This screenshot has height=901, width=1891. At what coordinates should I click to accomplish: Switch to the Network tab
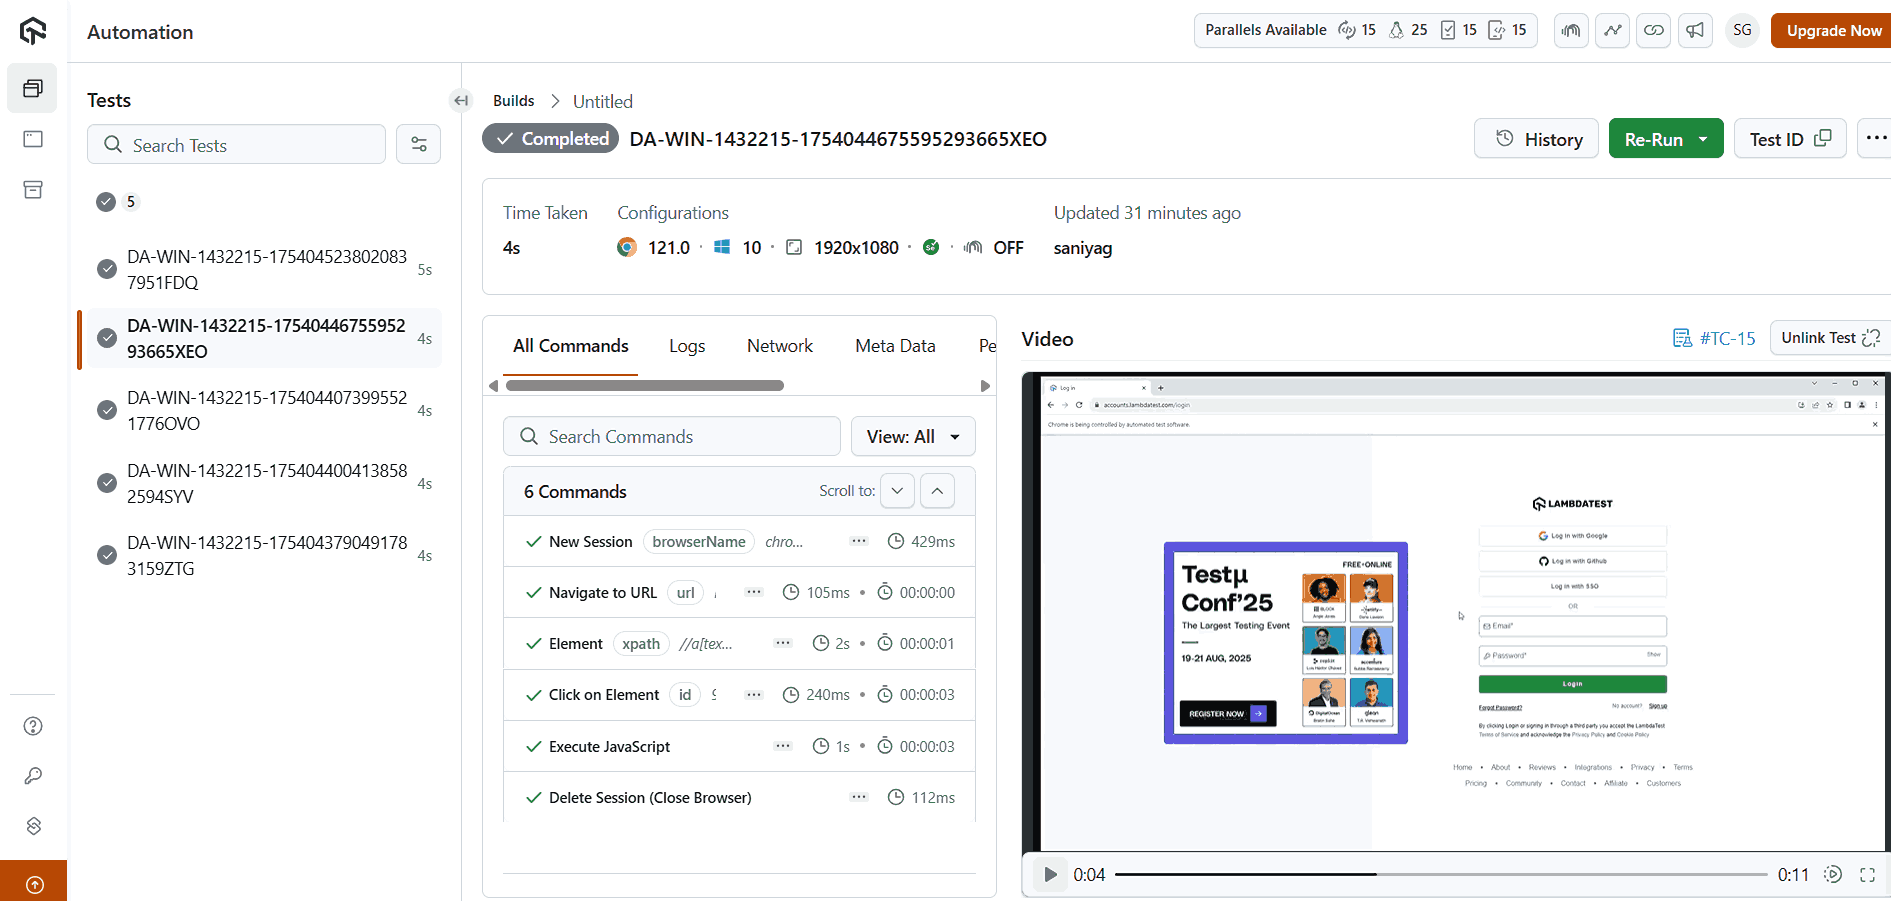click(x=779, y=346)
